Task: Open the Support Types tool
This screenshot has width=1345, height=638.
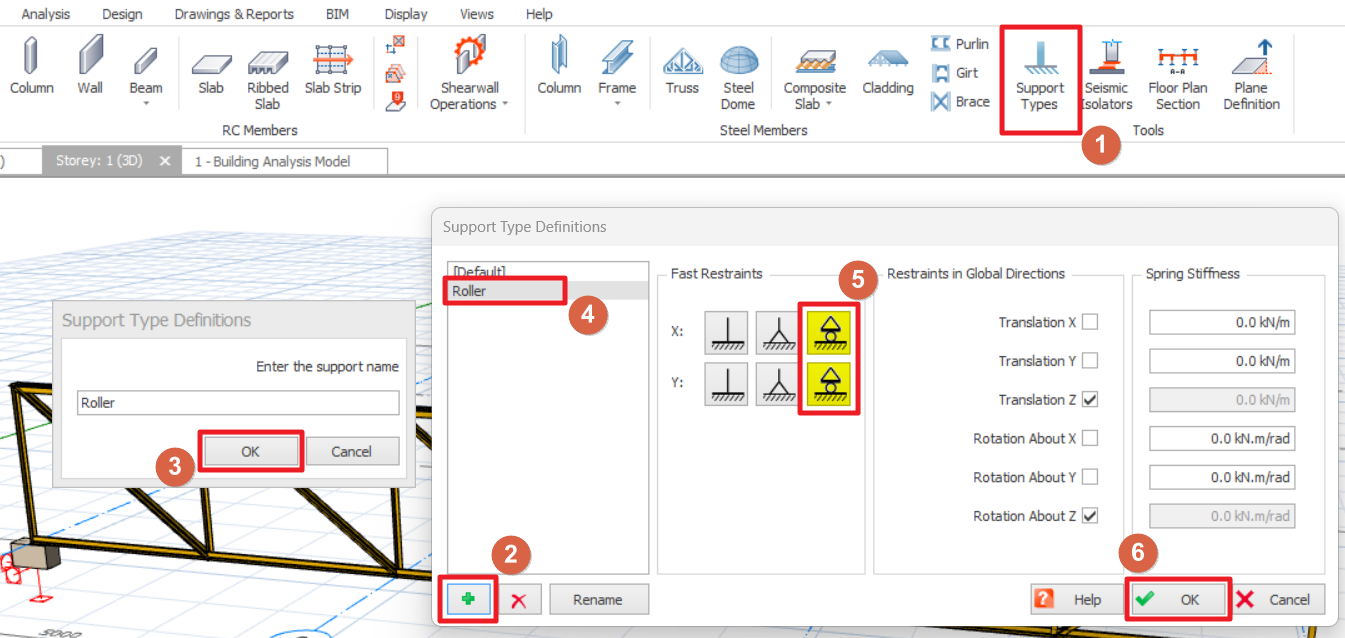Action: 1039,75
